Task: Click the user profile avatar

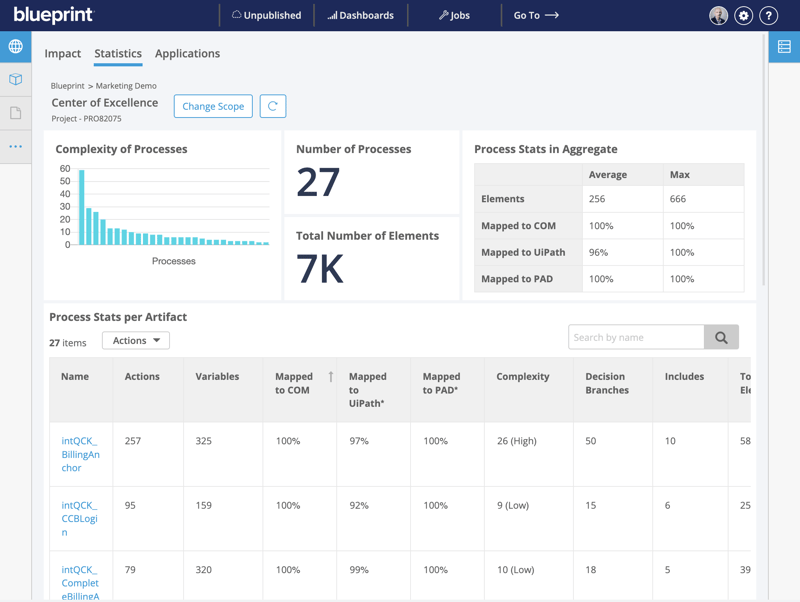Action: pyautogui.click(x=718, y=16)
